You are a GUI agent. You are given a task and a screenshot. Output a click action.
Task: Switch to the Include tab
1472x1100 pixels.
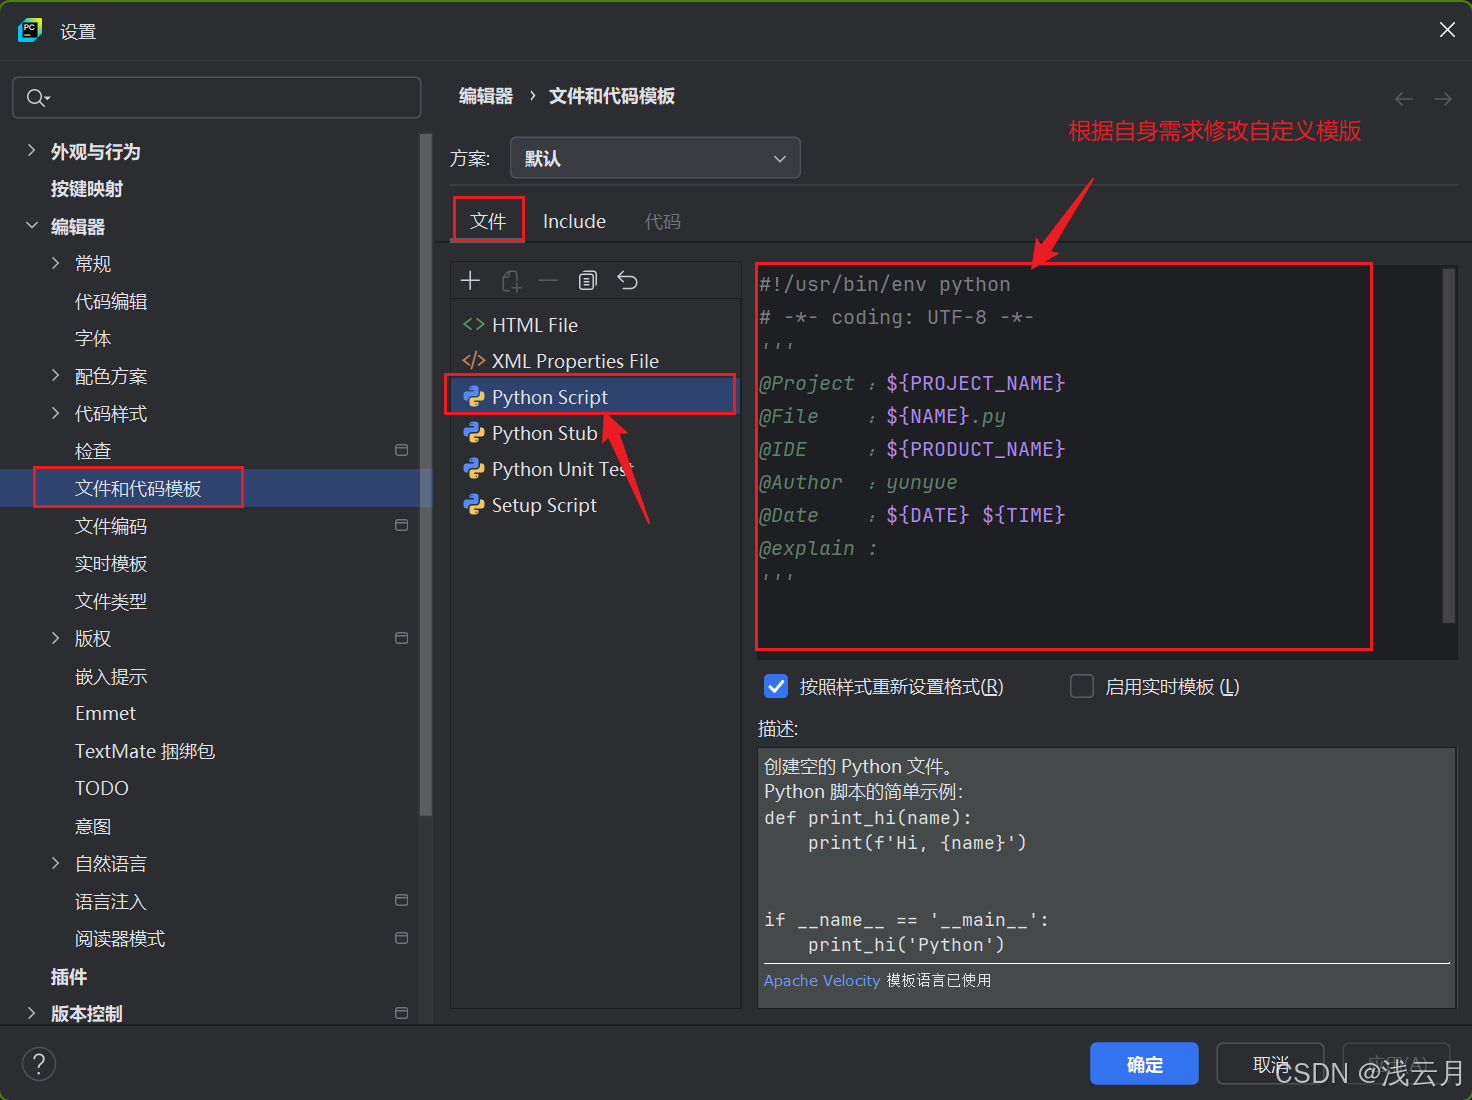(574, 221)
